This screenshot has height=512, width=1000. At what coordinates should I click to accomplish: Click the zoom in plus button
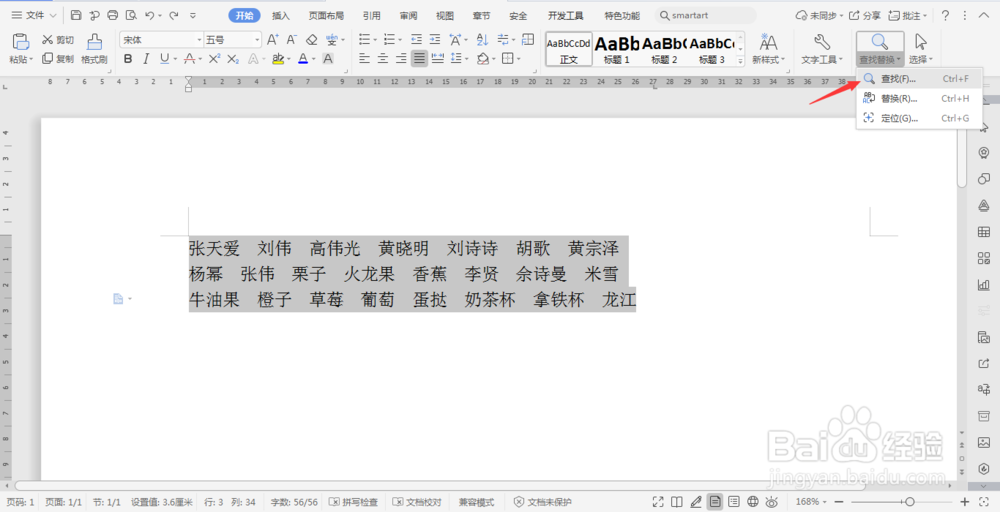click(965, 502)
